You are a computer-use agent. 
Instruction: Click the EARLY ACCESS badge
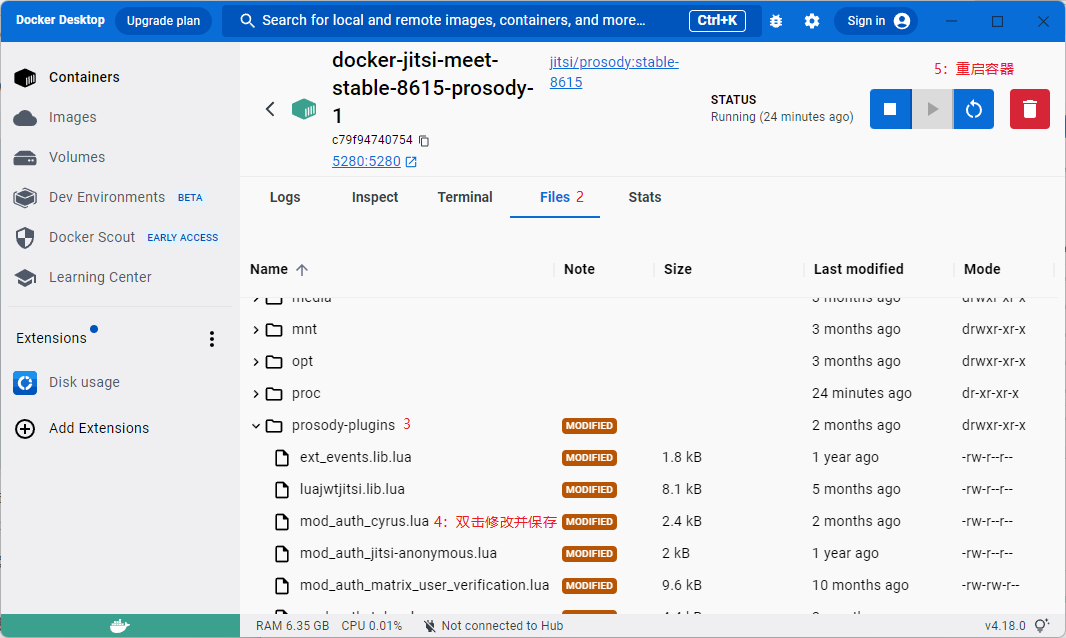click(x=183, y=238)
